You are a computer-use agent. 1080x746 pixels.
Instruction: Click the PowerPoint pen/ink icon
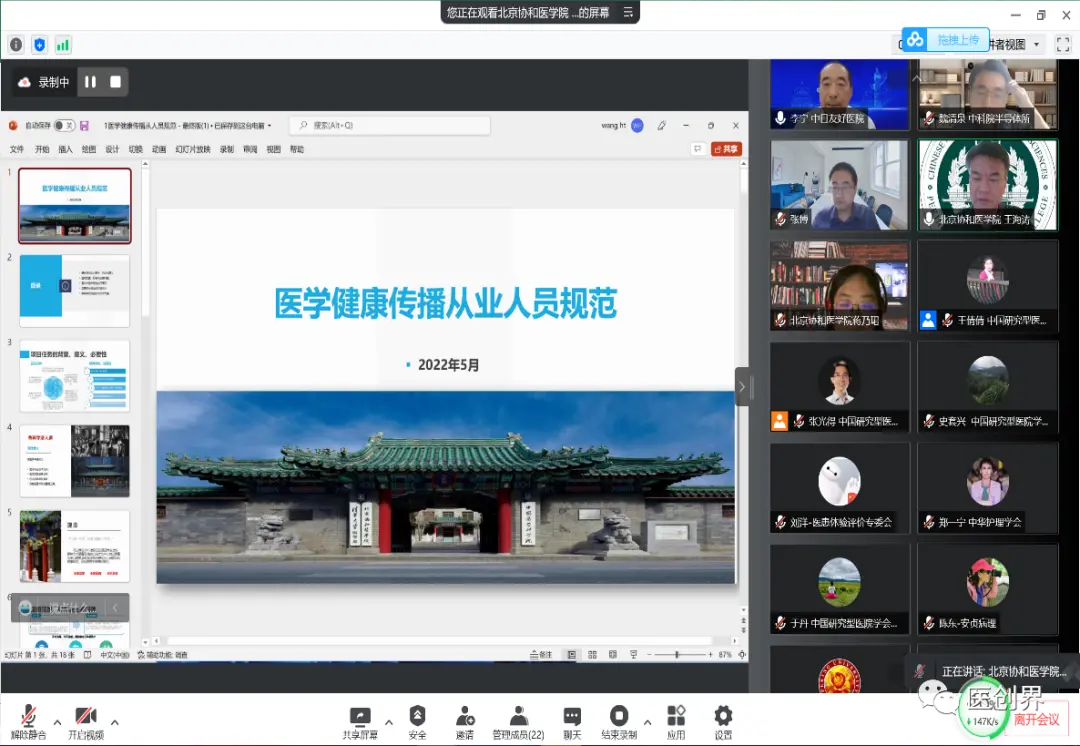click(661, 125)
